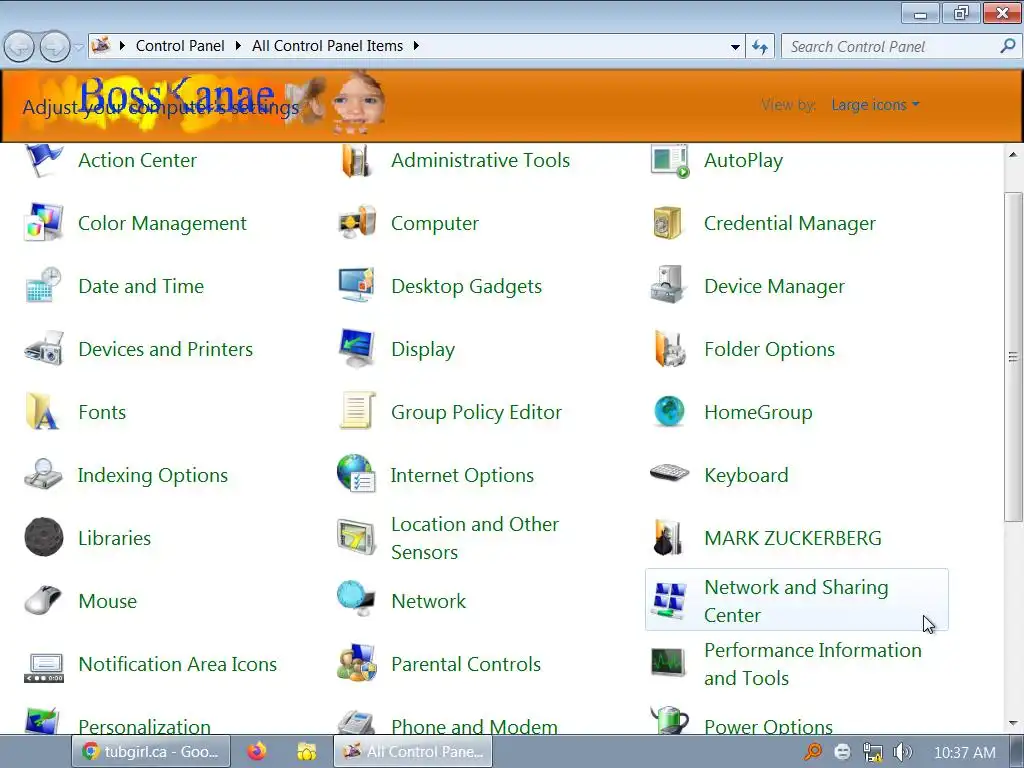Switch to the tubgirl.ca Chrome taskbar button

click(151, 752)
